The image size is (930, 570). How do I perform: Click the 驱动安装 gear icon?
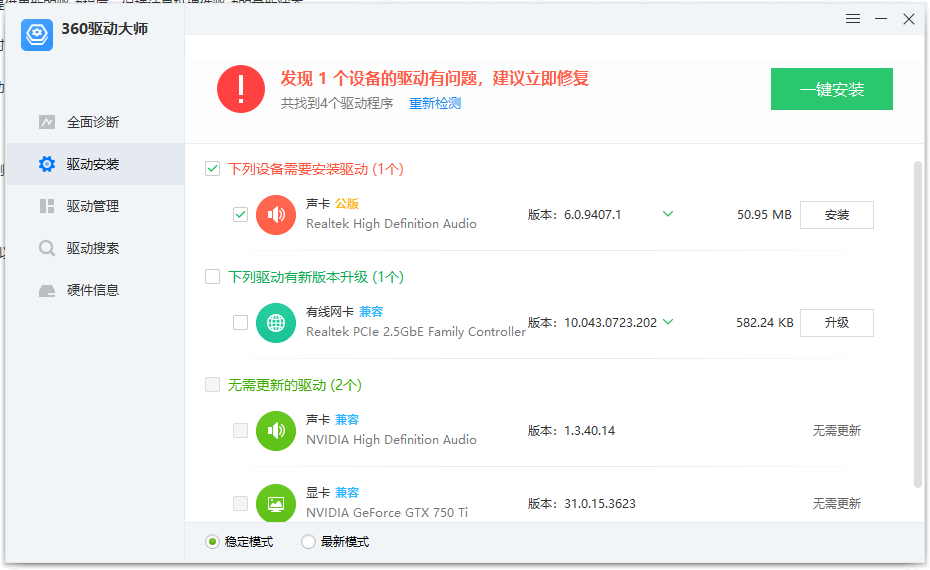(47, 164)
